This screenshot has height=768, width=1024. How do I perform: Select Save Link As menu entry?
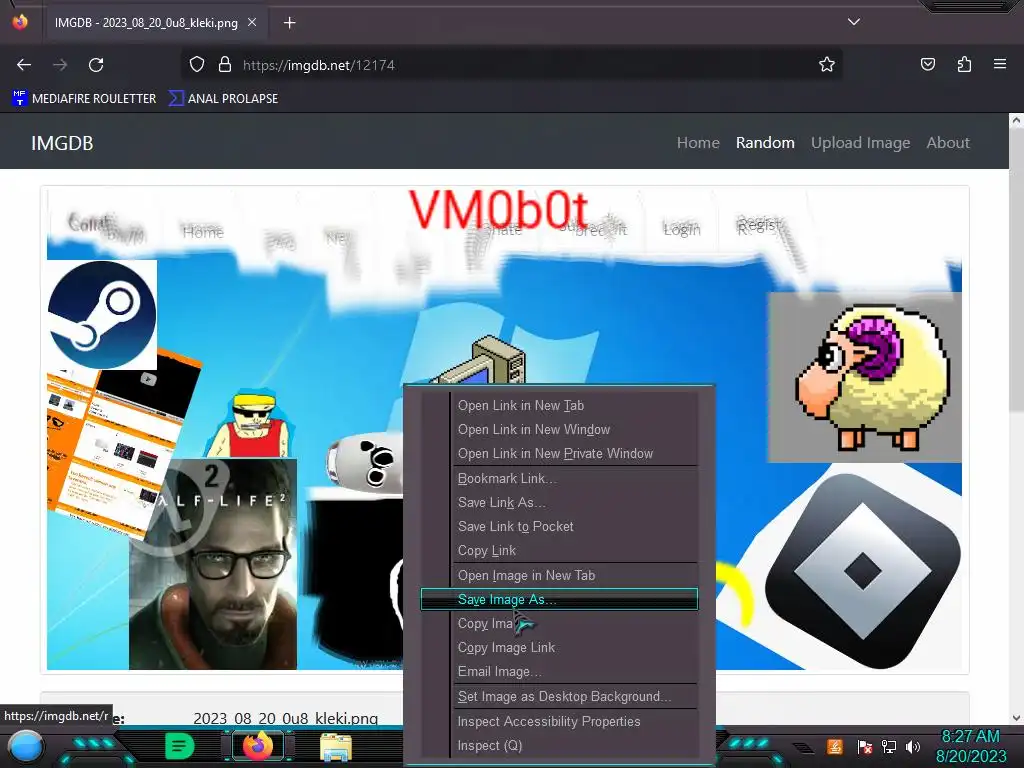(559, 503)
